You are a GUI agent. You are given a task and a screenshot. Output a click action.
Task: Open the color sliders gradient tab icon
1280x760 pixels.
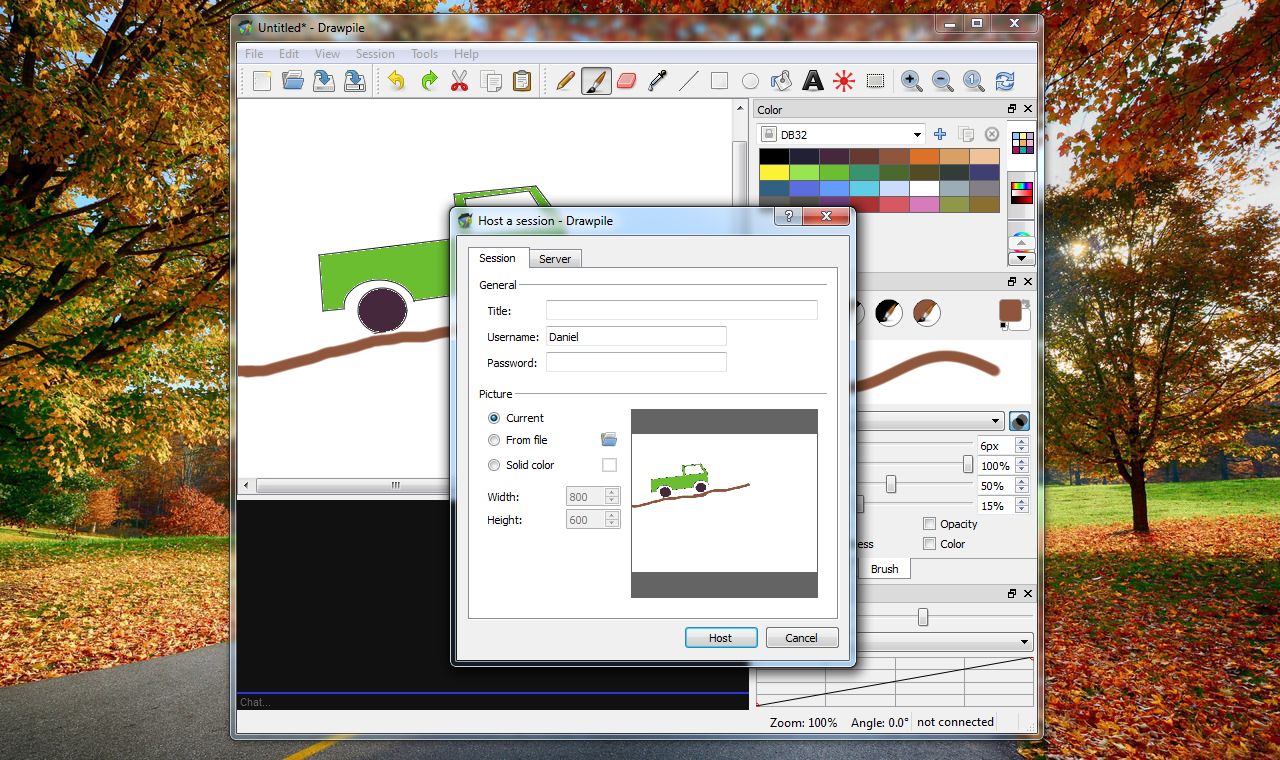point(1022,192)
